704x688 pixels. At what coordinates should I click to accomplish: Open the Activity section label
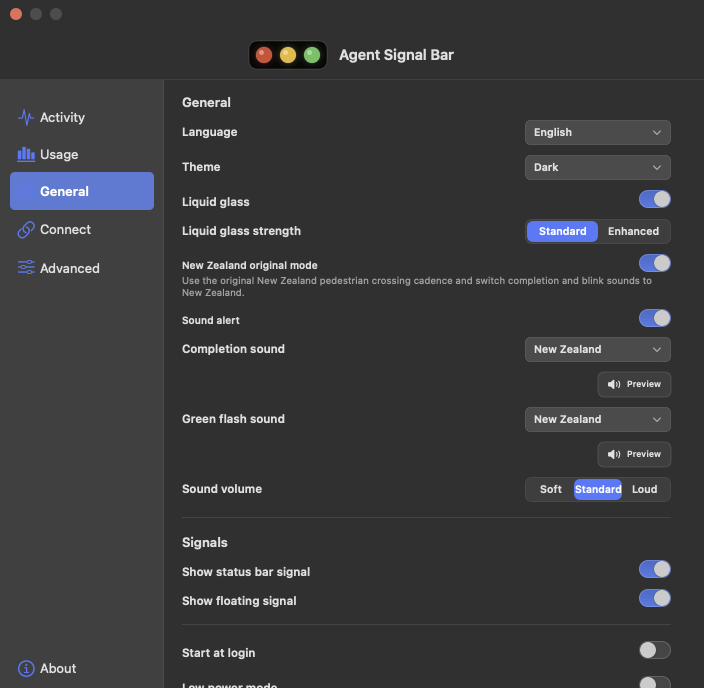coord(62,117)
